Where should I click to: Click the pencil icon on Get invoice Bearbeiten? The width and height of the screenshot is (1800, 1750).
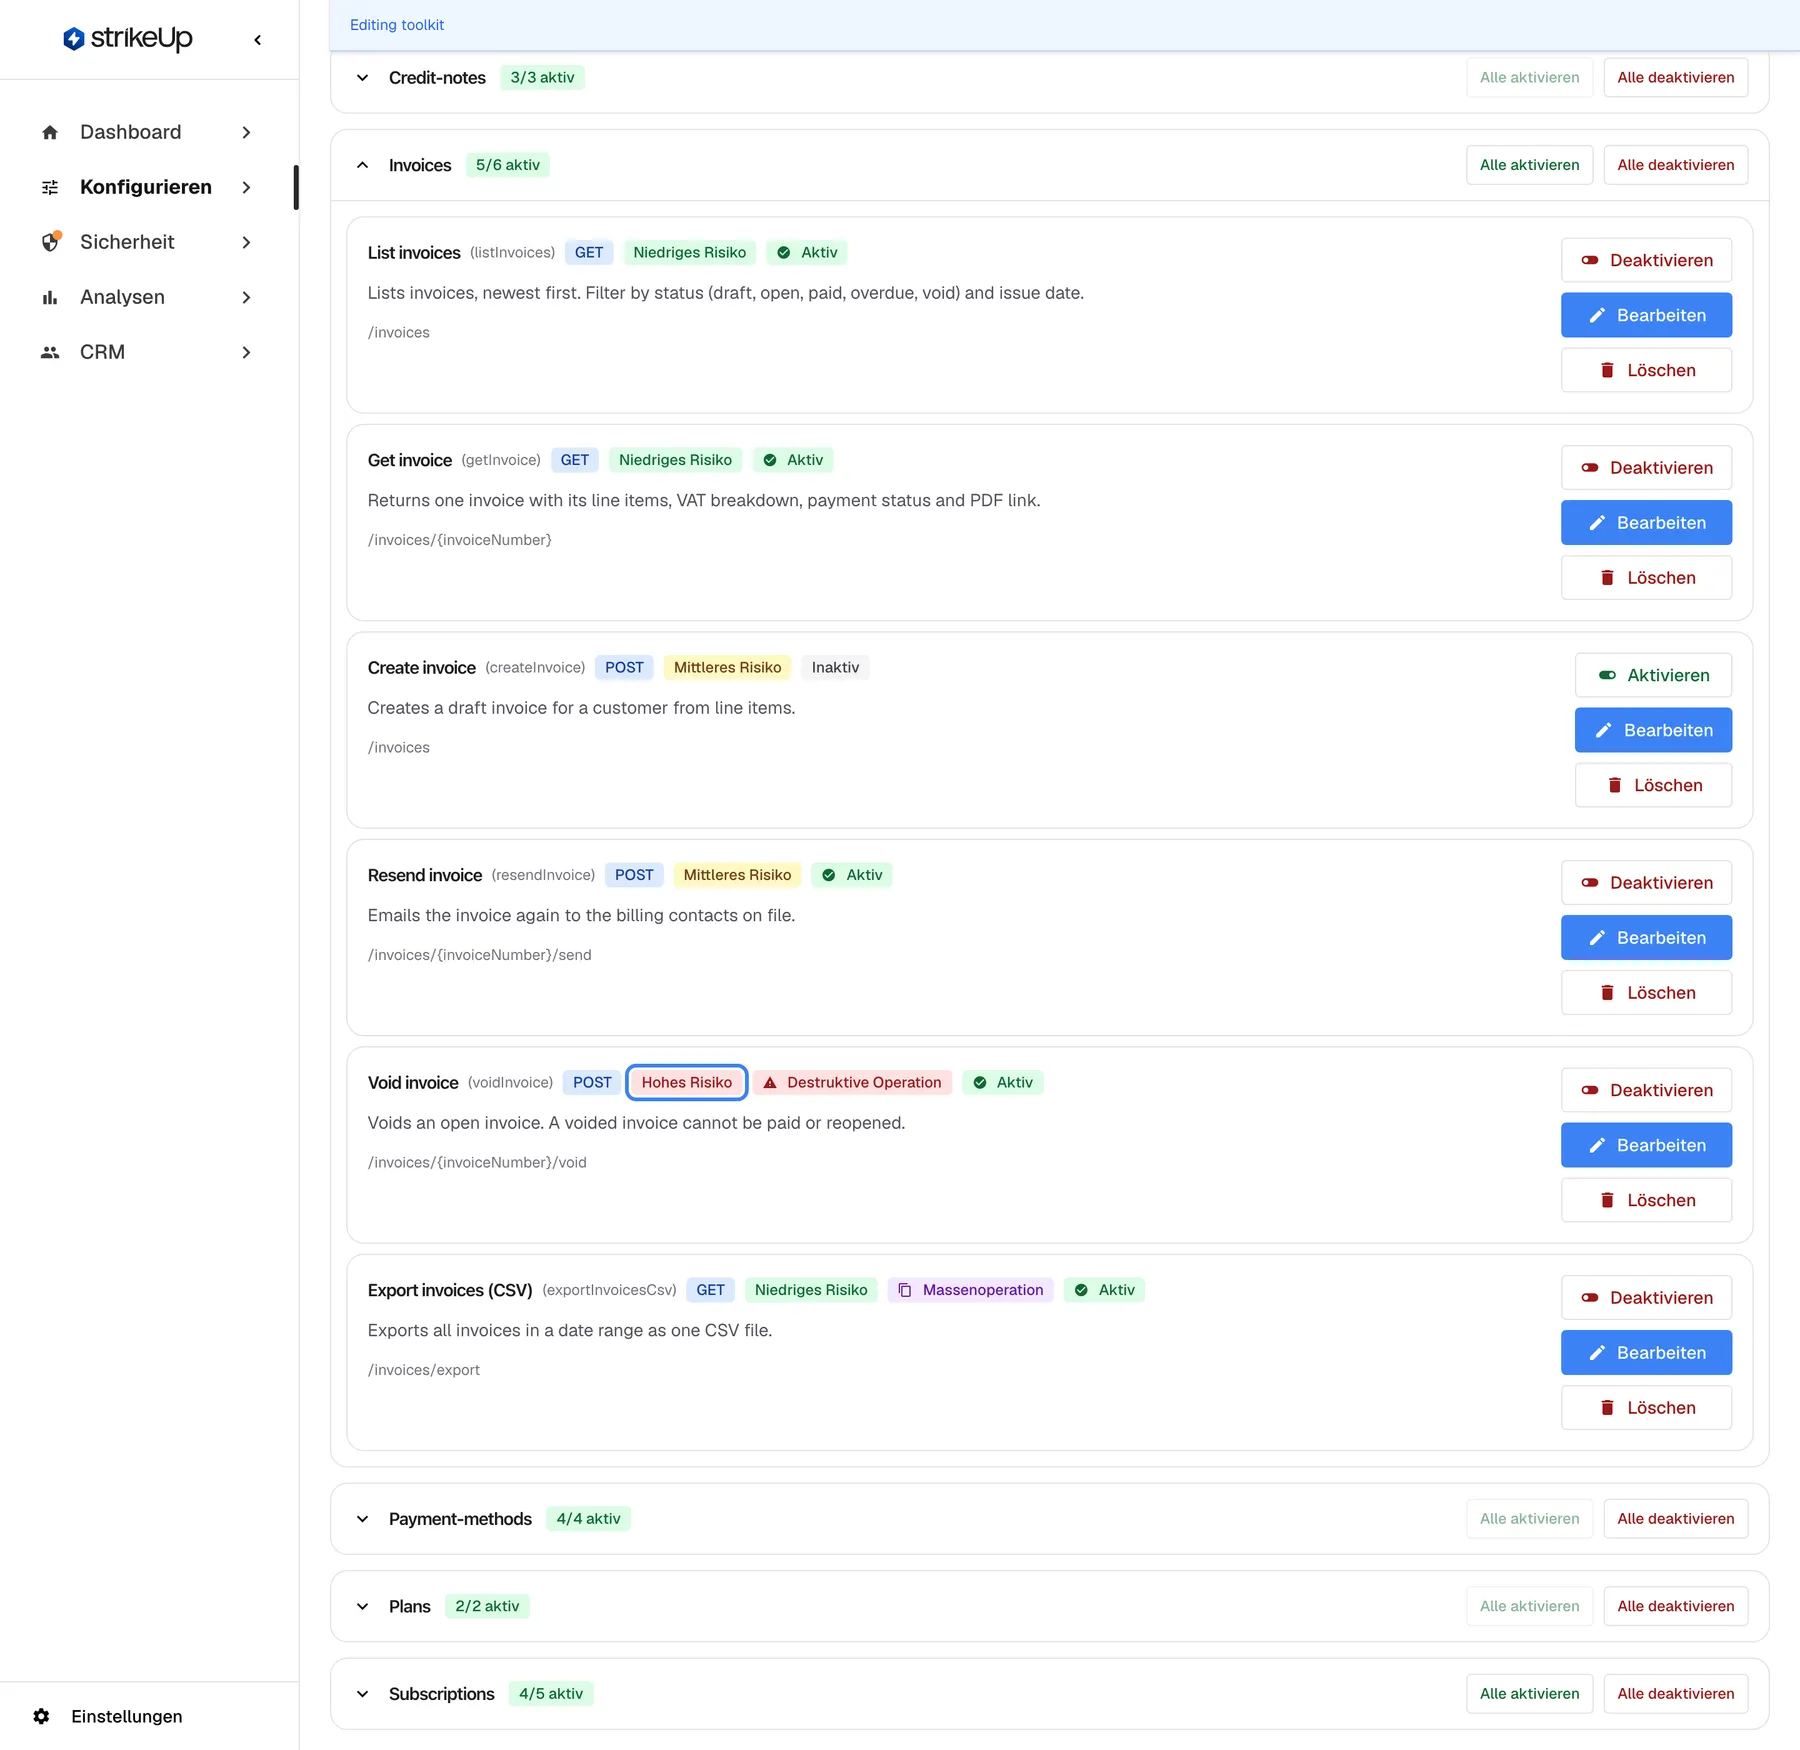point(1597,523)
